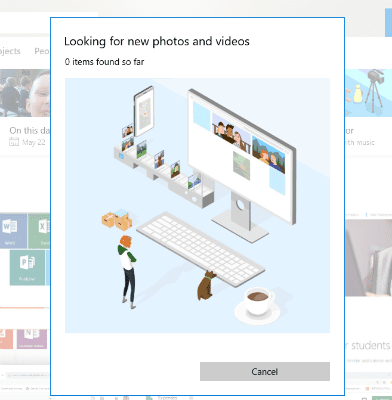The width and height of the screenshot is (392, 400).
Task: Open the camera on tripod video card
Action: tap(368, 93)
